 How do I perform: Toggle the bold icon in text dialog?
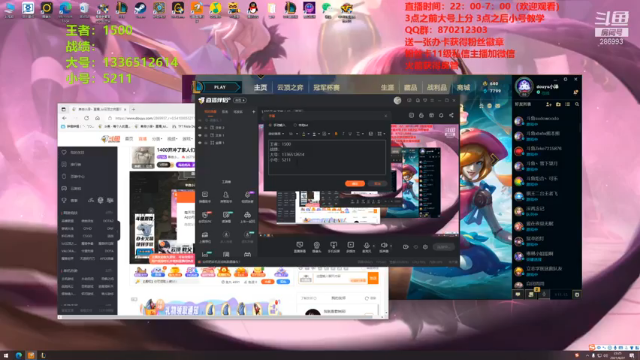(x=336, y=134)
